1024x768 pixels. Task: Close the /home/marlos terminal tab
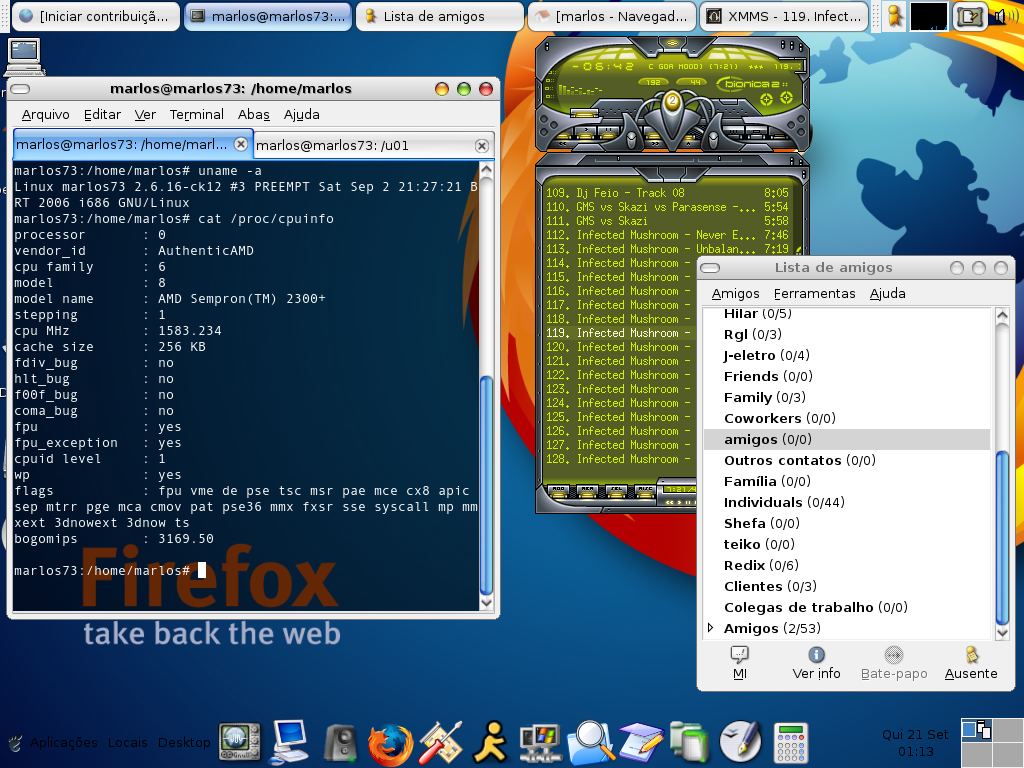coord(241,144)
